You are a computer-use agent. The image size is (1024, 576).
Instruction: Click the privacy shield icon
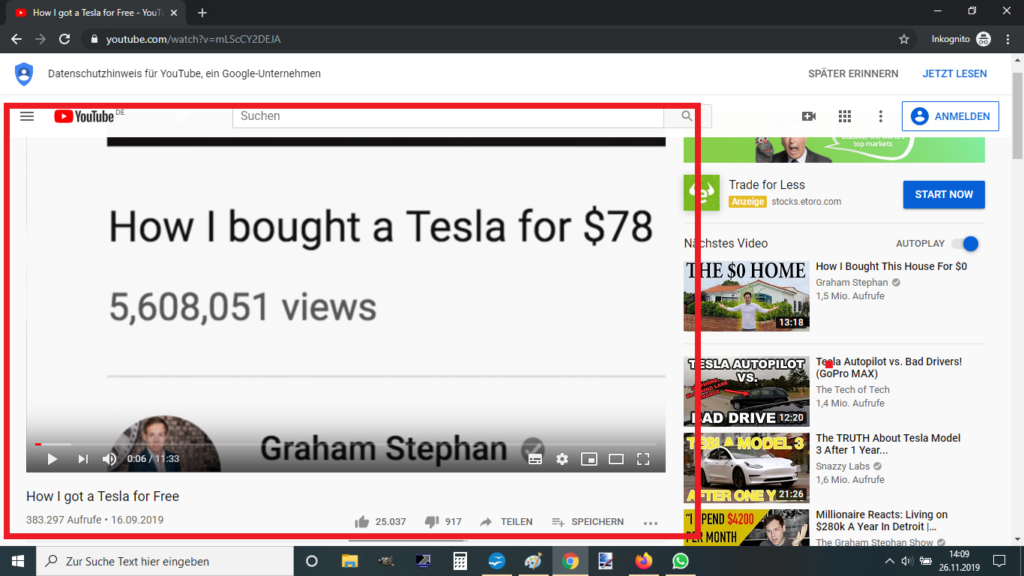[x=24, y=74]
